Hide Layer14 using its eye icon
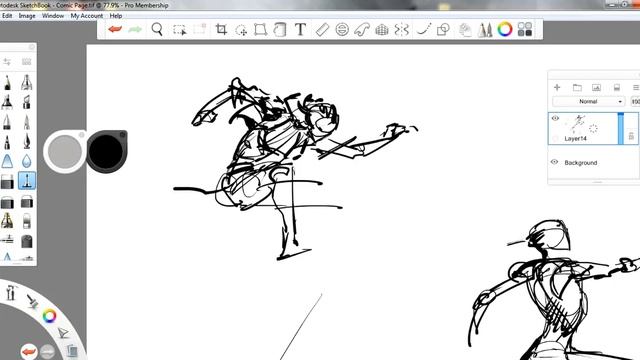640x360 pixels. (555, 118)
